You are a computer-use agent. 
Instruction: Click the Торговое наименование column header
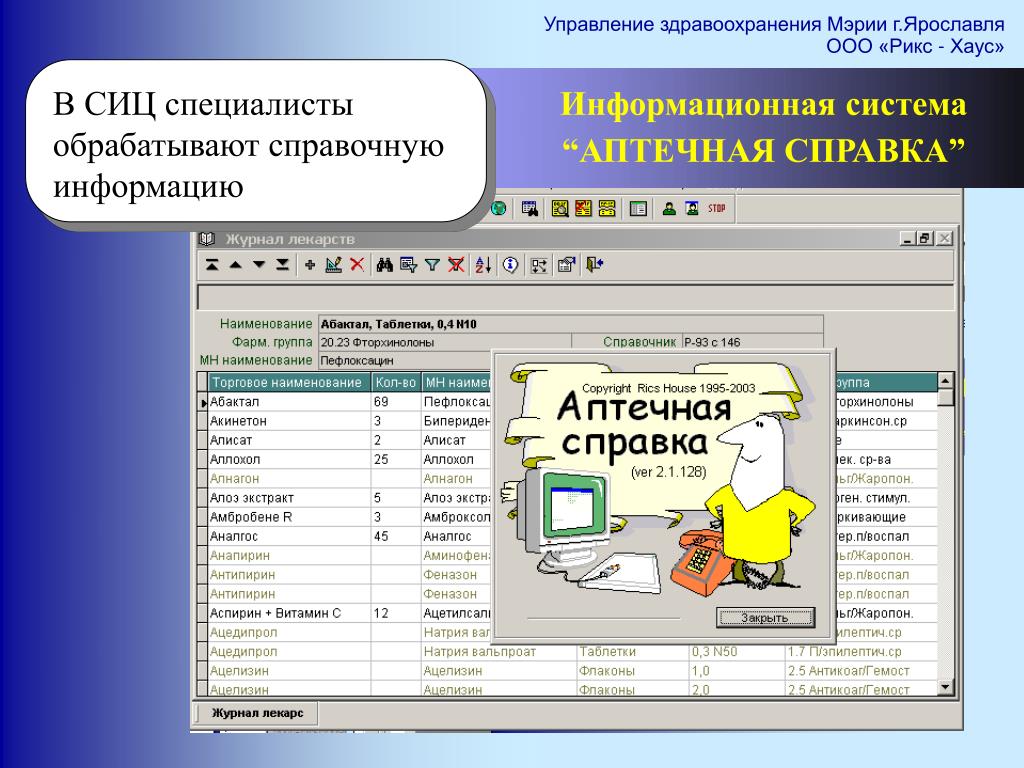click(289, 383)
